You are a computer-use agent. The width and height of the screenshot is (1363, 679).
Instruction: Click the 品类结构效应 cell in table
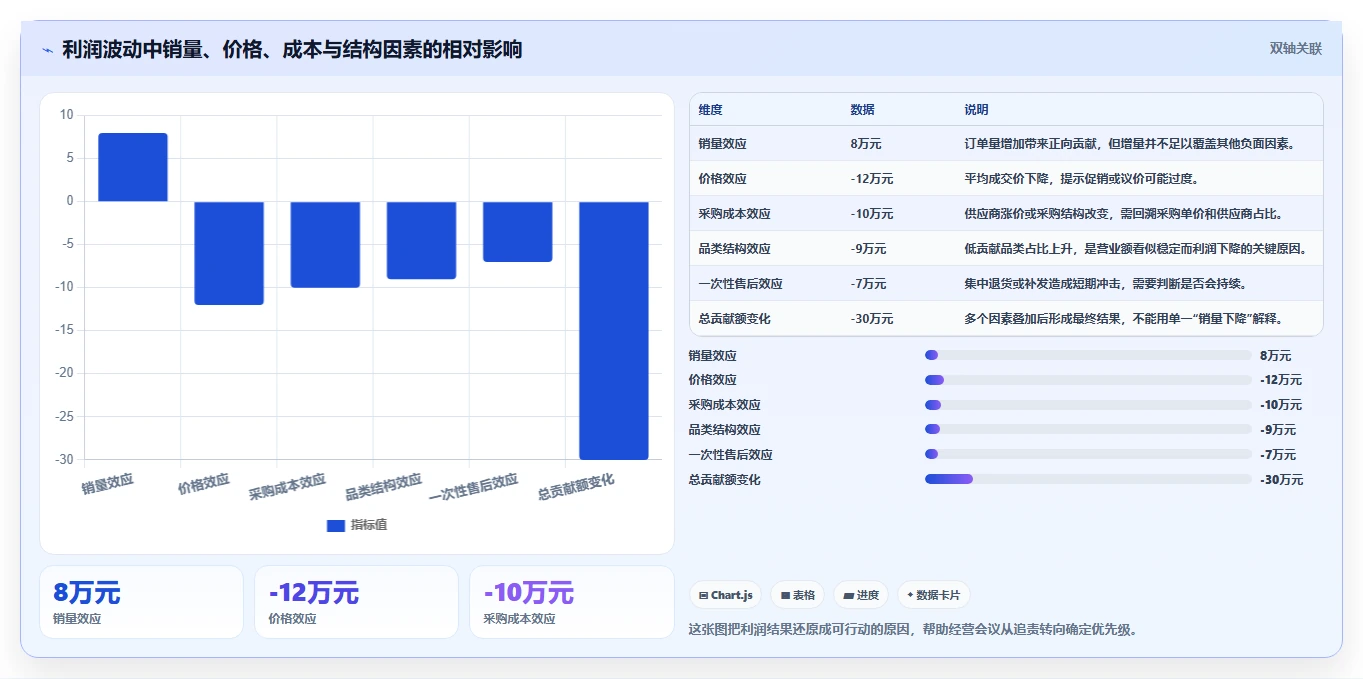click(734, 249)
